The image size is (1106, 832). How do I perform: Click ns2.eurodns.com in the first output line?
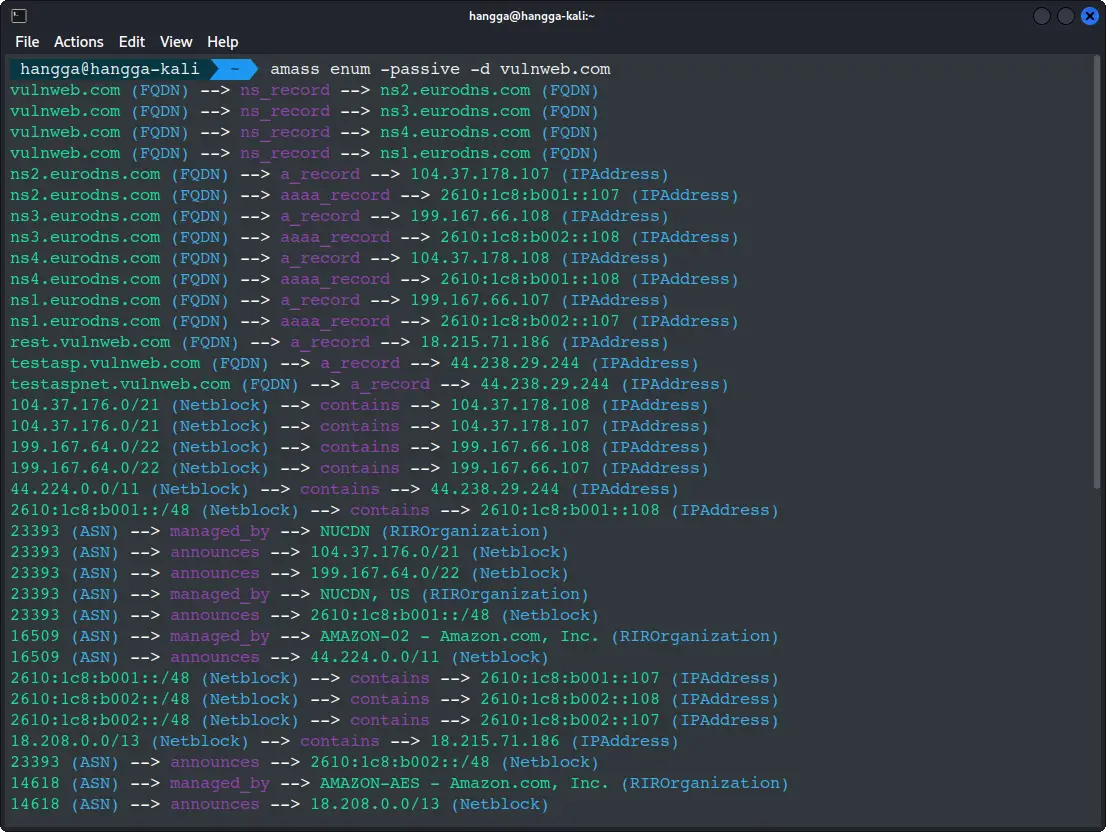click(455, 90)
